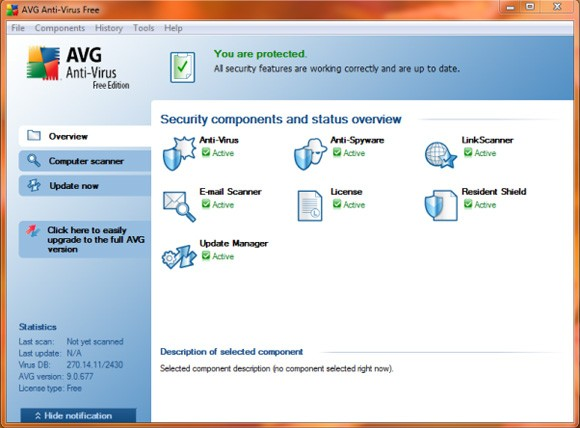
Task: Click Last update N/A value
Action: 74,353
